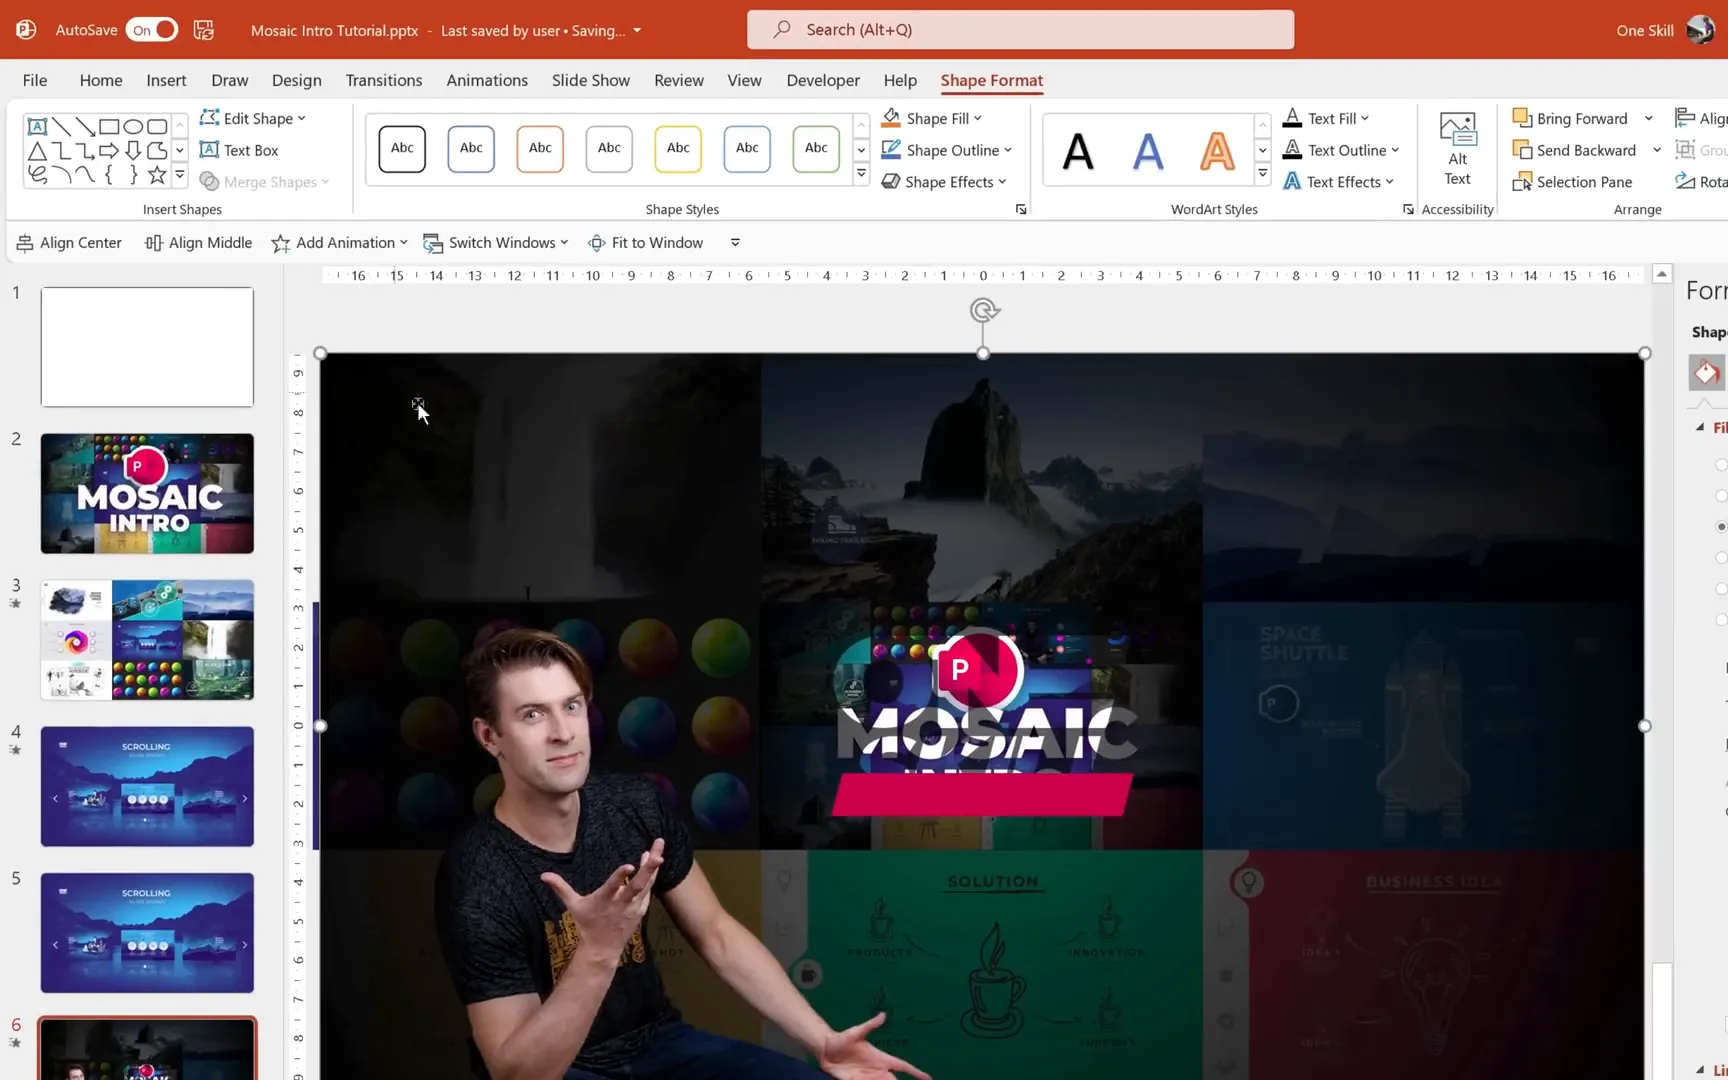The width and height of the screenshot is (1728, 1080).
Task: Open the One Skill account avatar
Action: [1699, 30]
